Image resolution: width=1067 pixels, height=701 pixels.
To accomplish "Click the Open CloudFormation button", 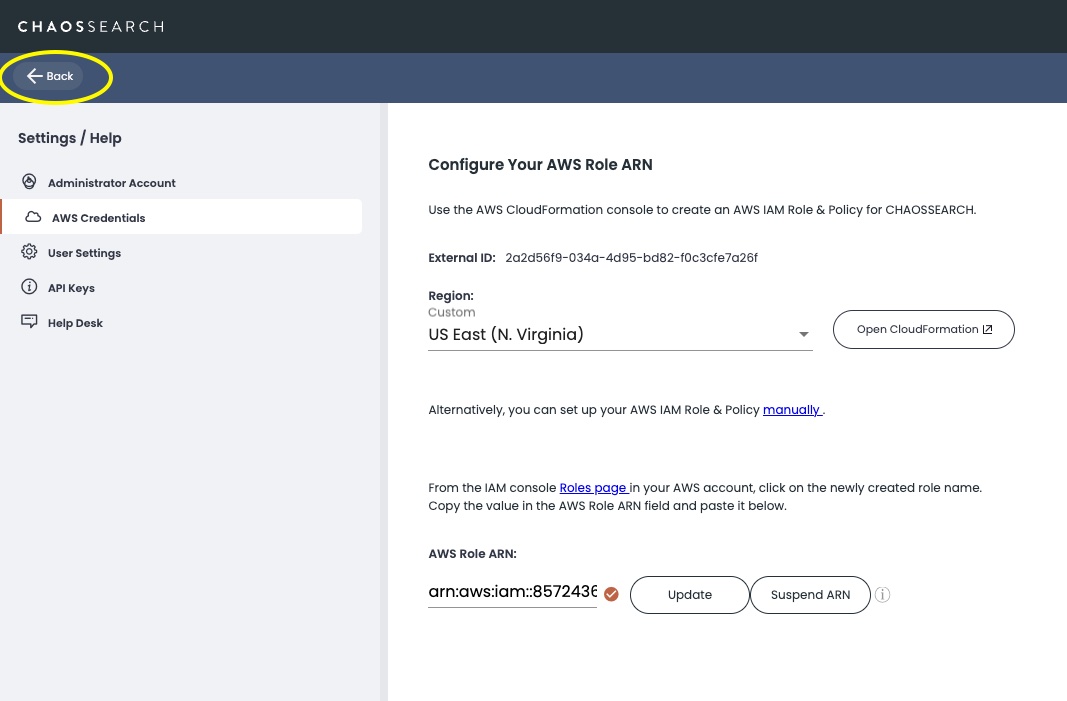I will point(923,329).
